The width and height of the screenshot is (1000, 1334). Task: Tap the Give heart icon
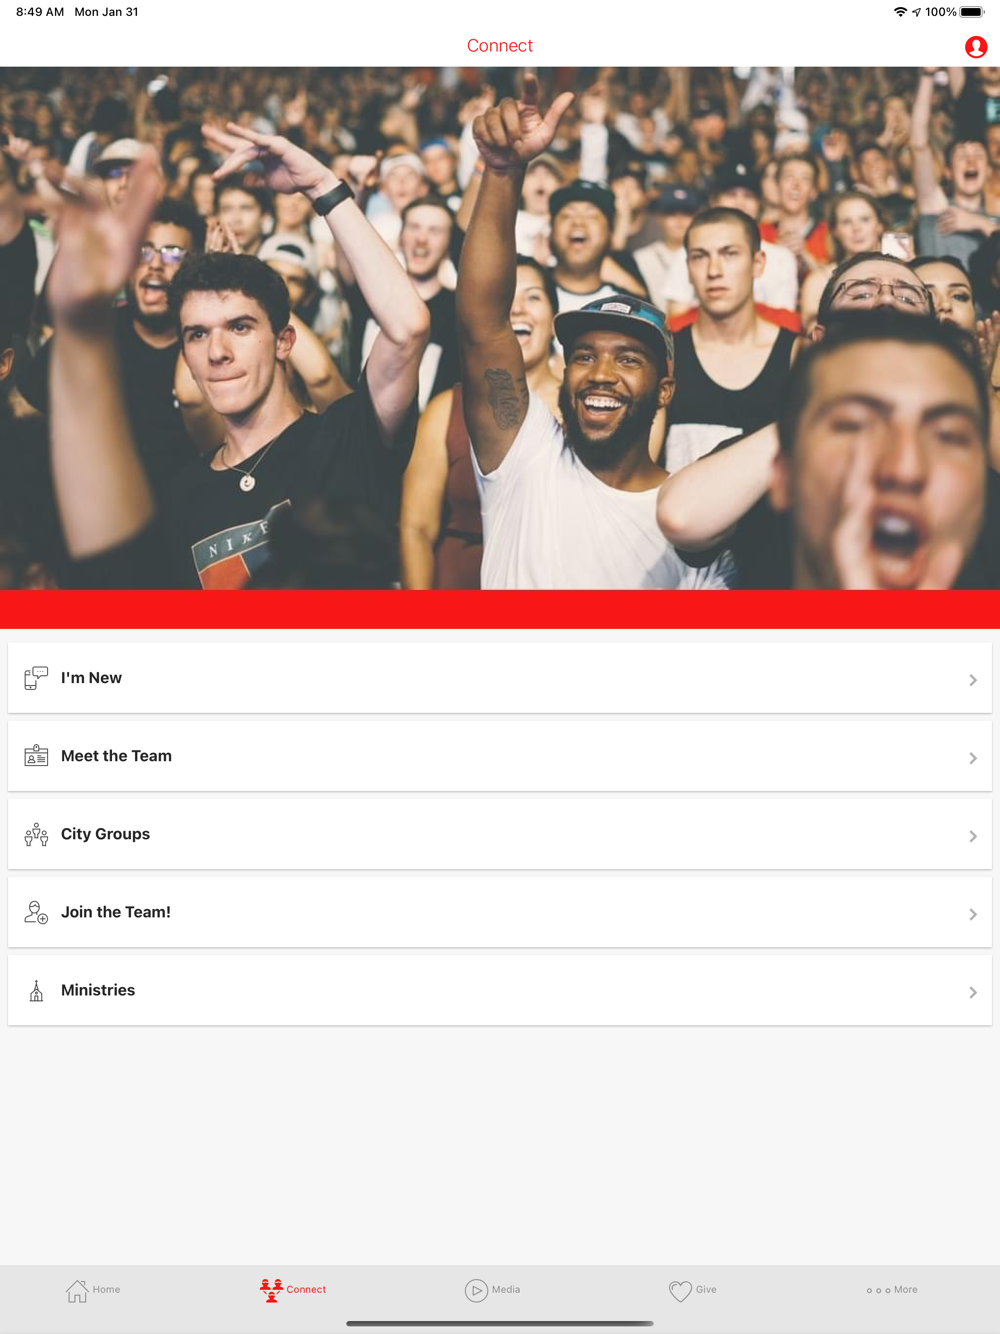680,1290
